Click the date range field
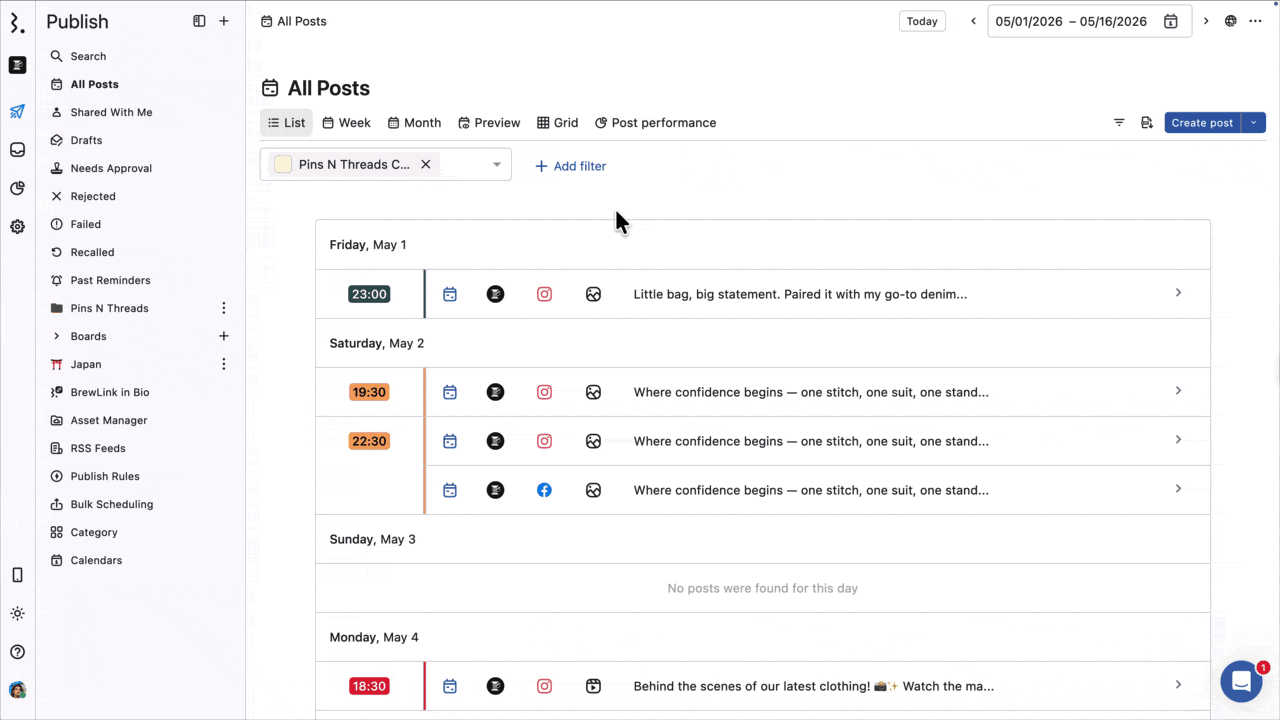The height and width of the screenshot is (720, 1280). pyautogui.click(x=1071, y=21)
